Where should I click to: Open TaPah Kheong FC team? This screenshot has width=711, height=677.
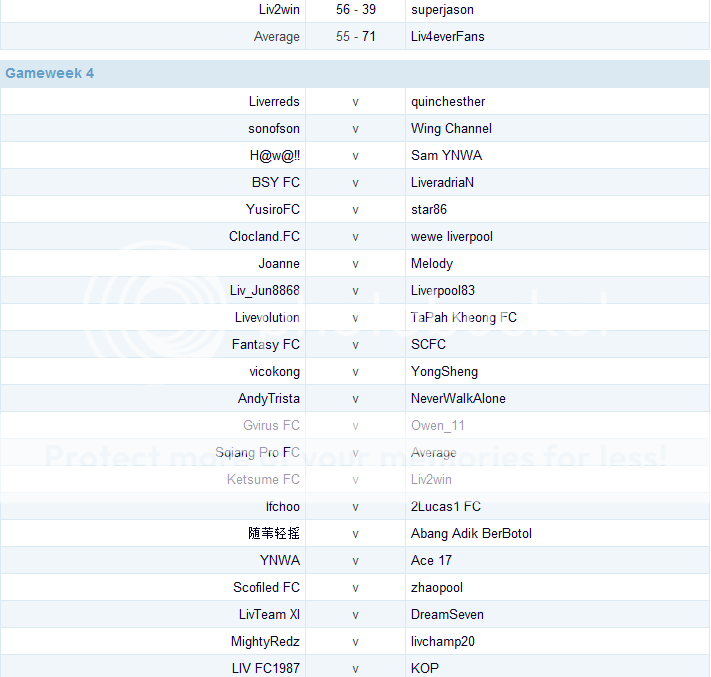(x=464, y=317)
